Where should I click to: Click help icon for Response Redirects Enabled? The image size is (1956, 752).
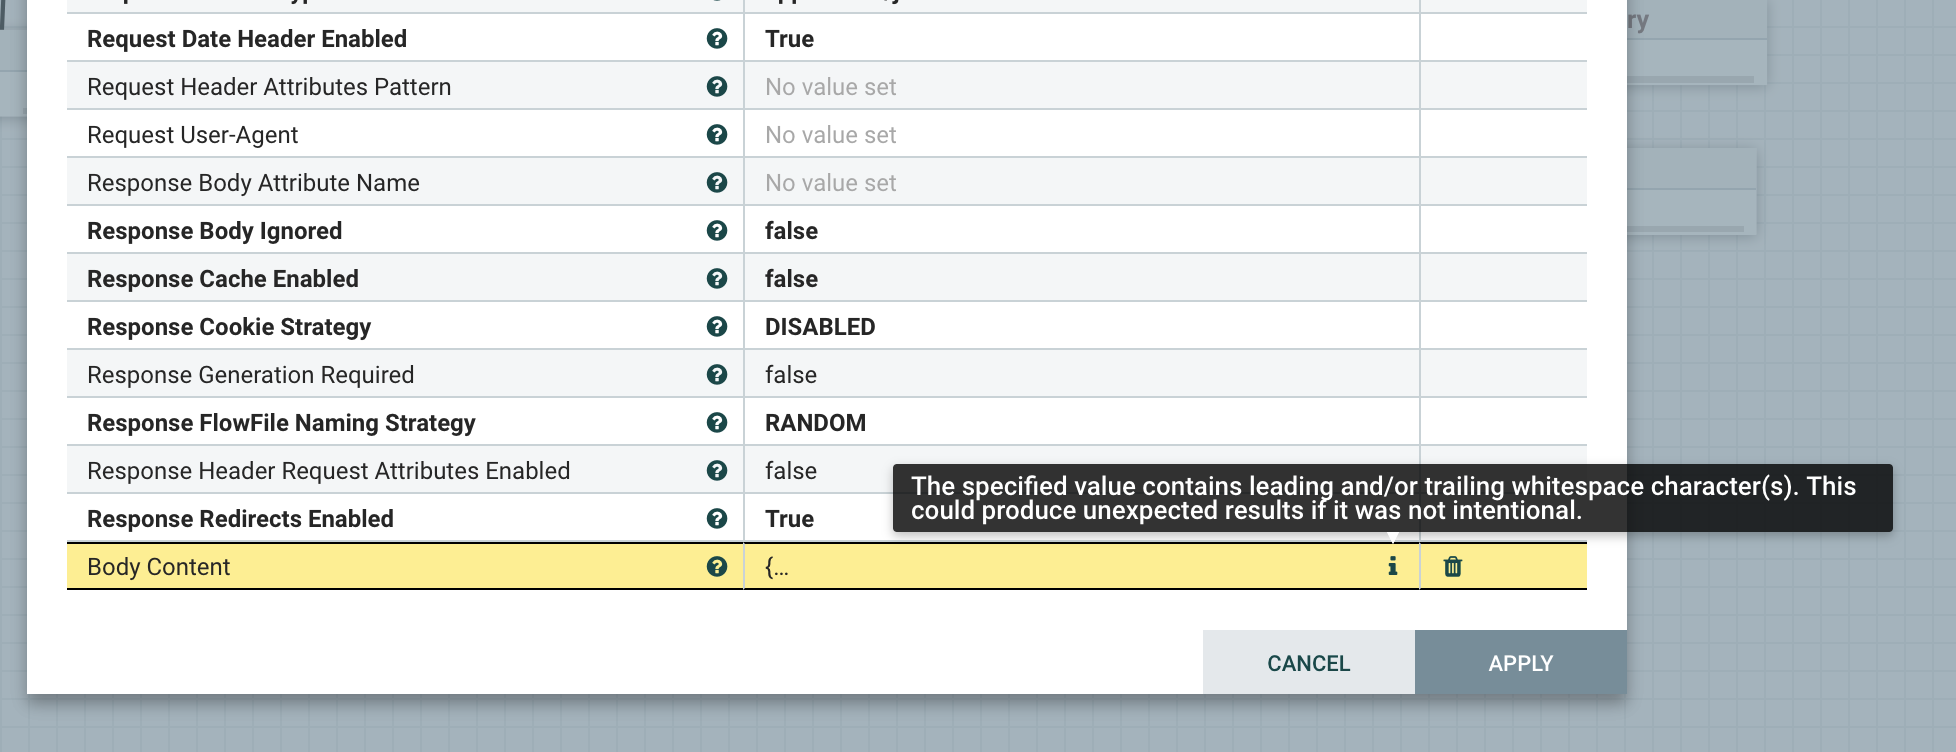click(x=716, y=519)
